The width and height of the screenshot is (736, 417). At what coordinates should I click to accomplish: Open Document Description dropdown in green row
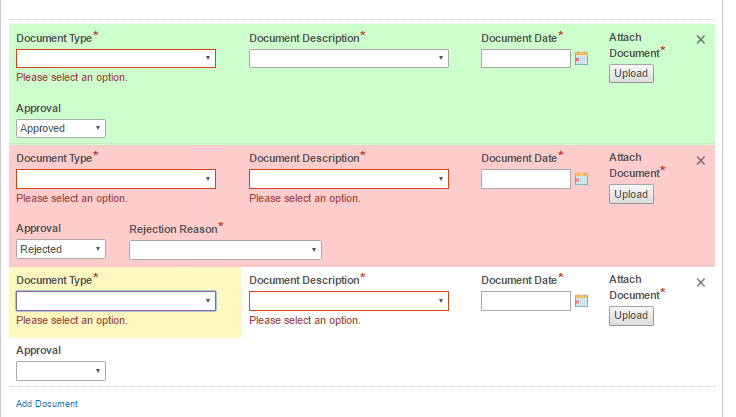click(x=349, y=59)
